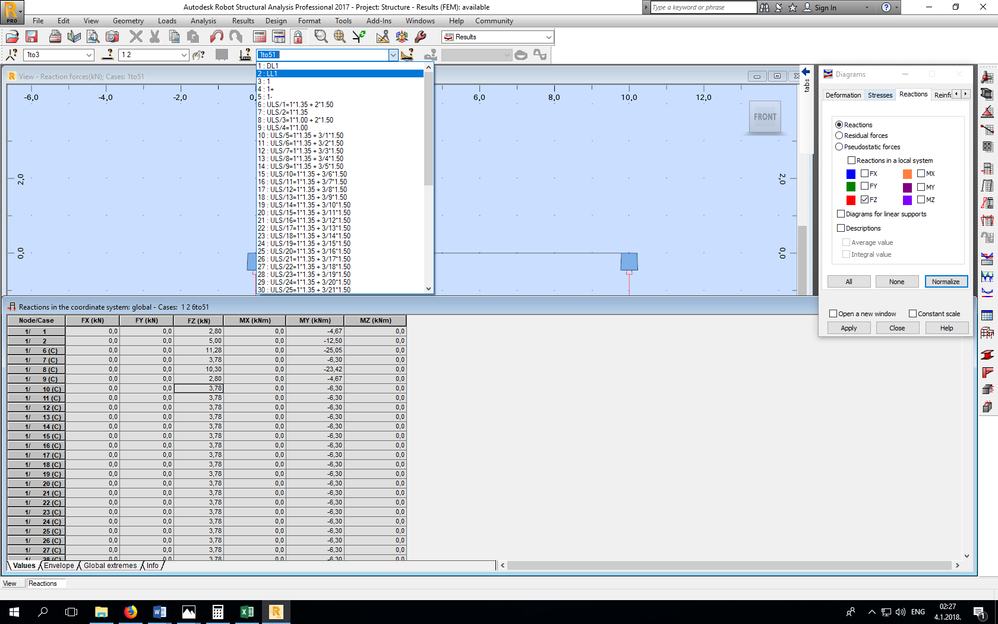This screenshot has height=624, width=998.
Task: Collapse the load case dropdown arrow beside 1to51
Action: 393,55
